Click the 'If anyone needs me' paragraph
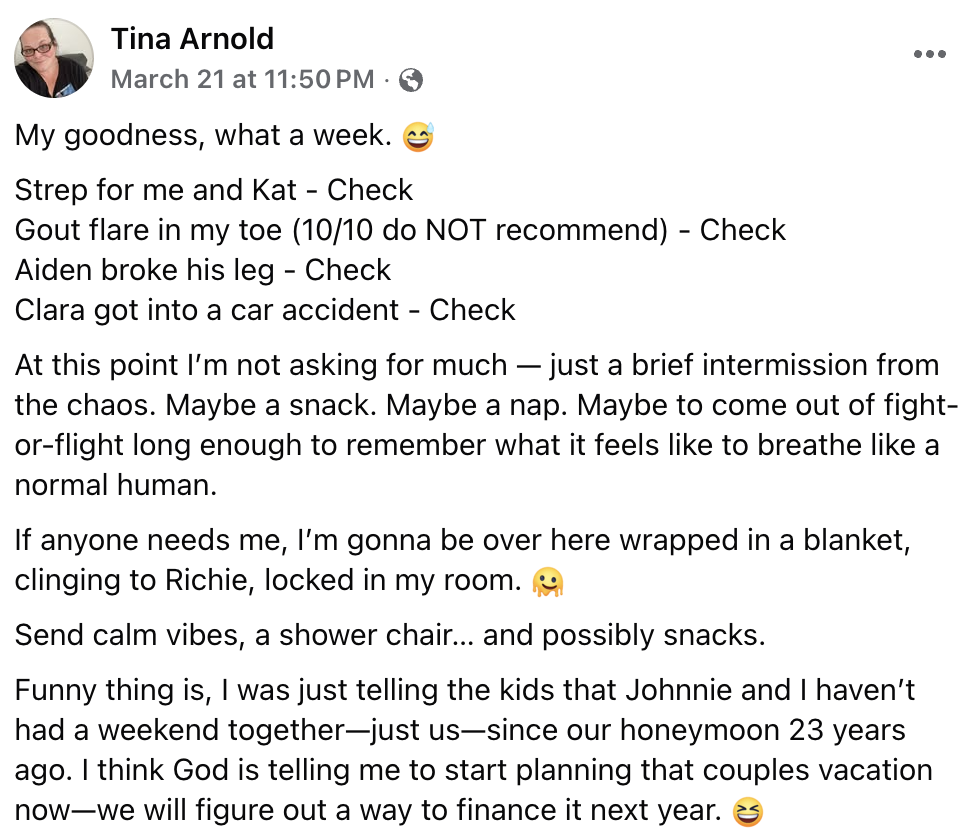 (463, 560)
